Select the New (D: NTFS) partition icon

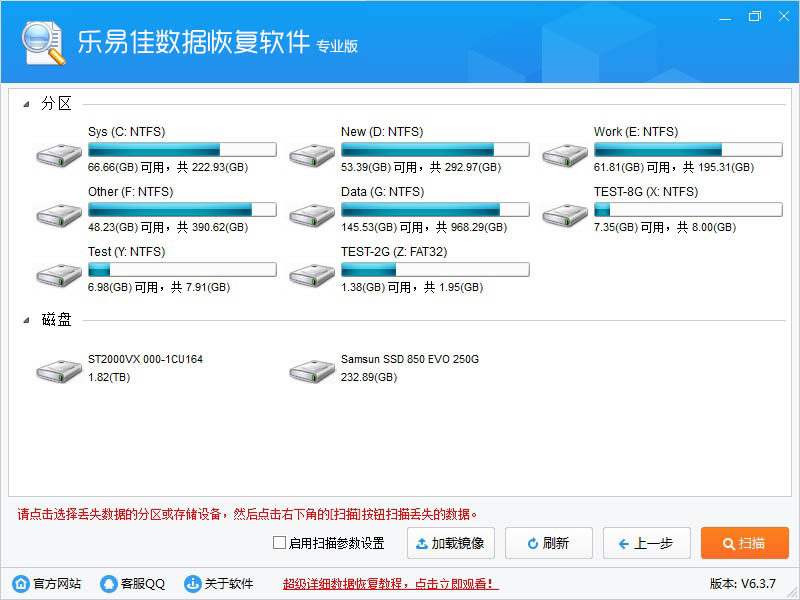[312, 155]
